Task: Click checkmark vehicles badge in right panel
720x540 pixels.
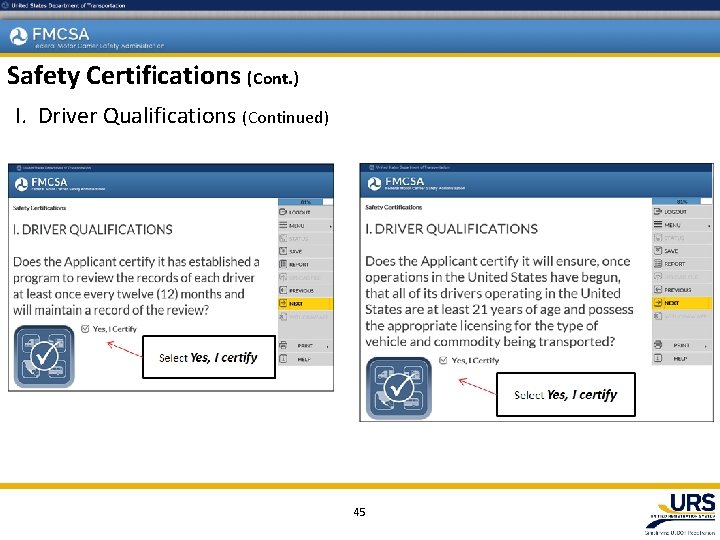Action: click(x=399, y=388)
